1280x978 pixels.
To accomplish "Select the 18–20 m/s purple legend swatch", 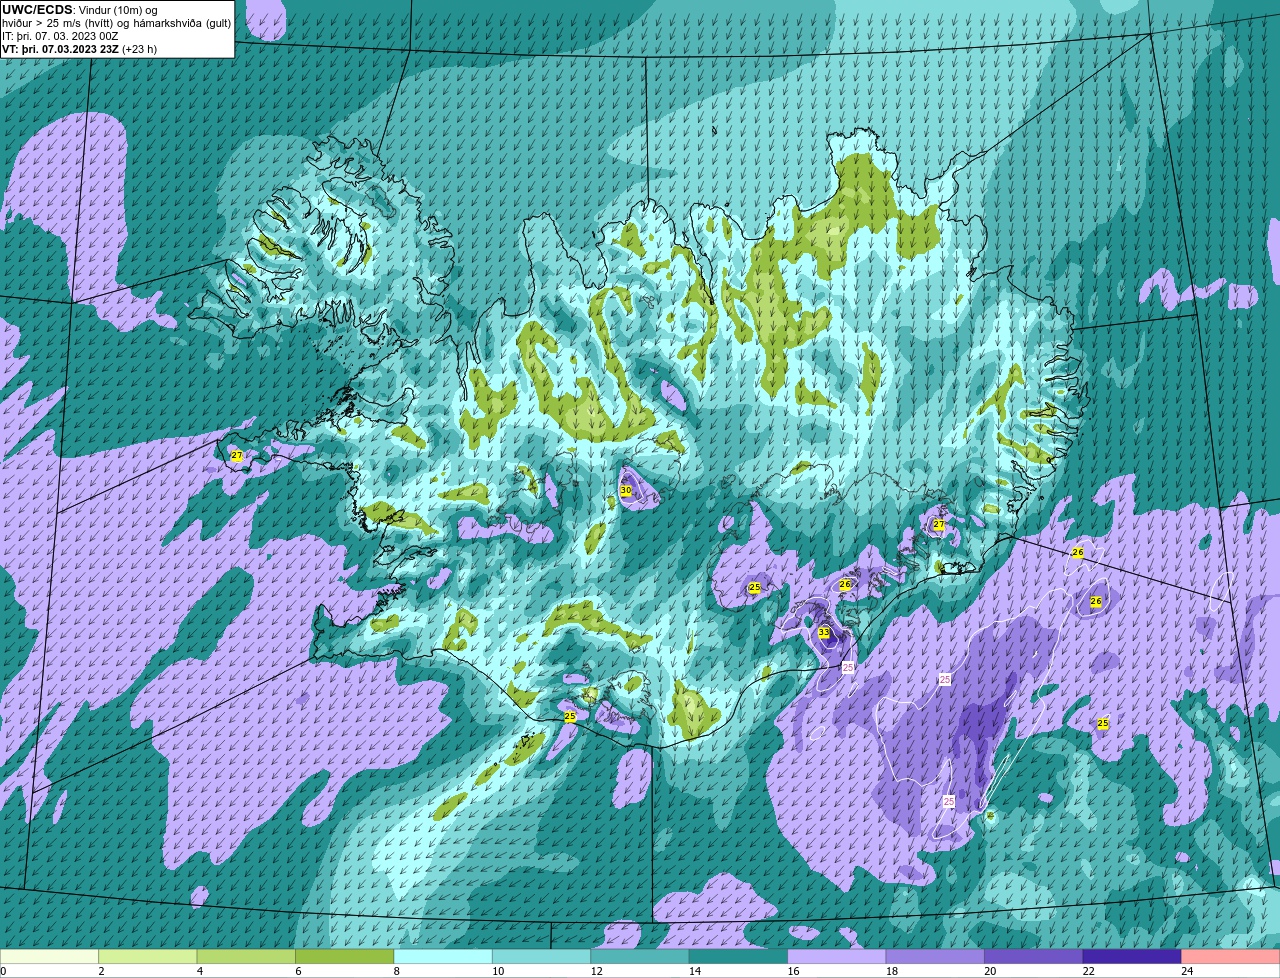I will (936, 957).
